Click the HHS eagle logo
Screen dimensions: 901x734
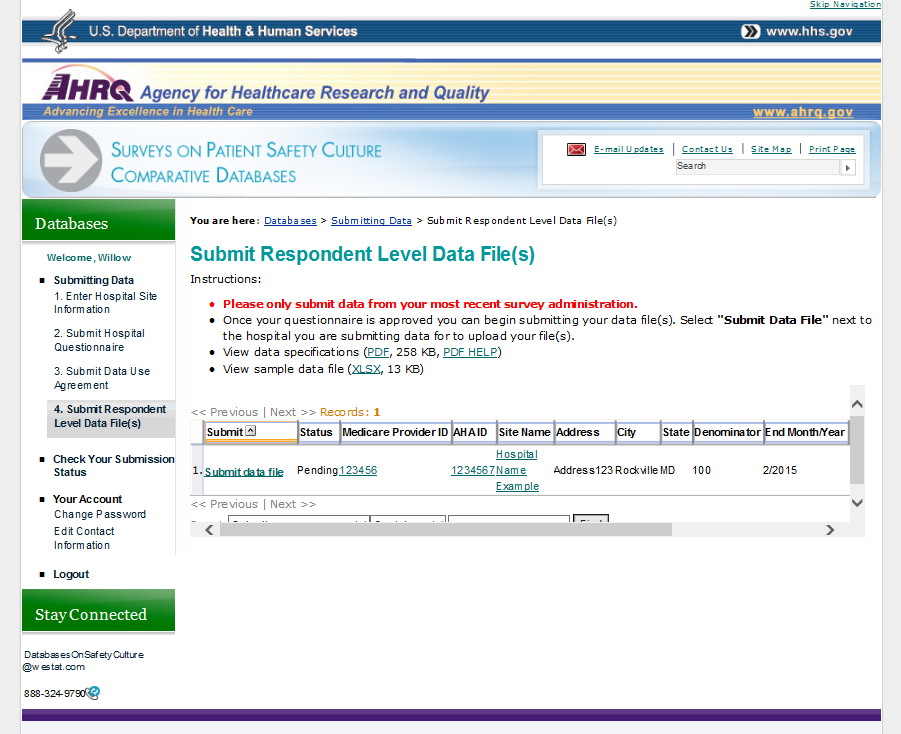point(59,31)
